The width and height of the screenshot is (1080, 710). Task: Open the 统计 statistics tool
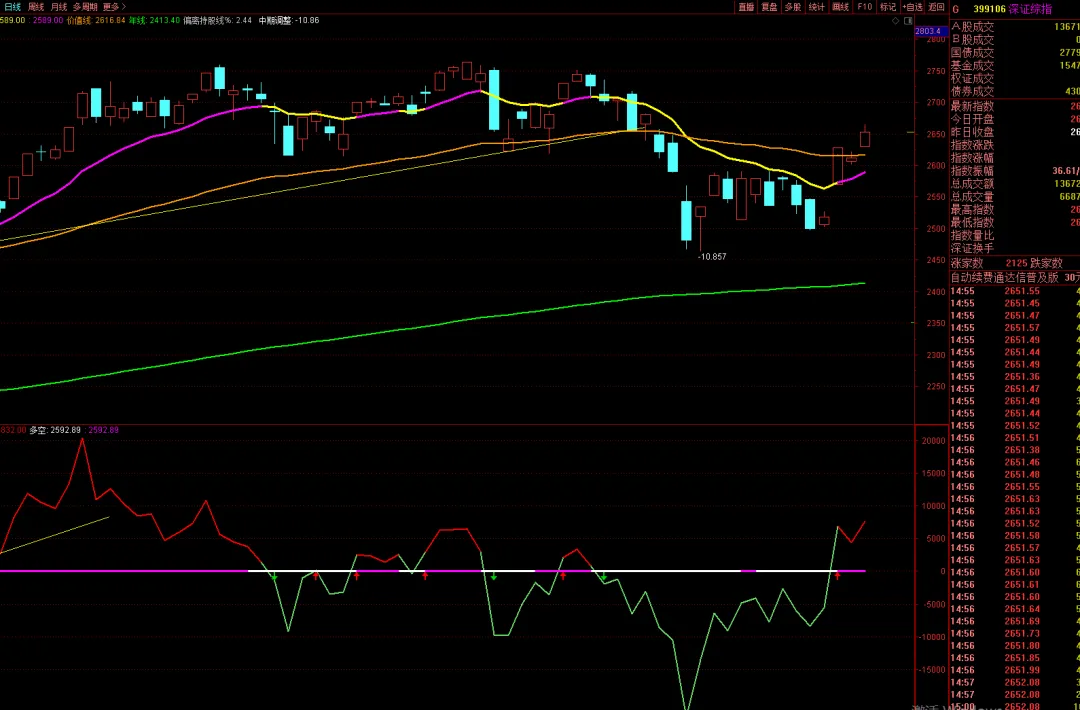[x=817, y=7]
